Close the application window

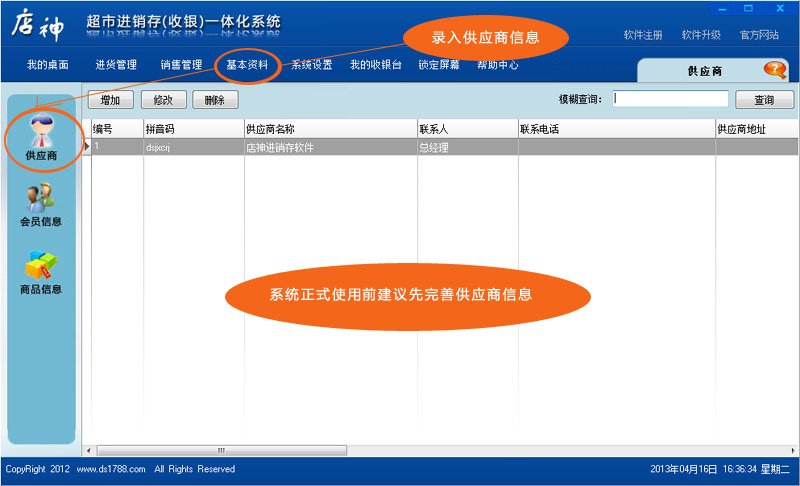coord(780,8)
